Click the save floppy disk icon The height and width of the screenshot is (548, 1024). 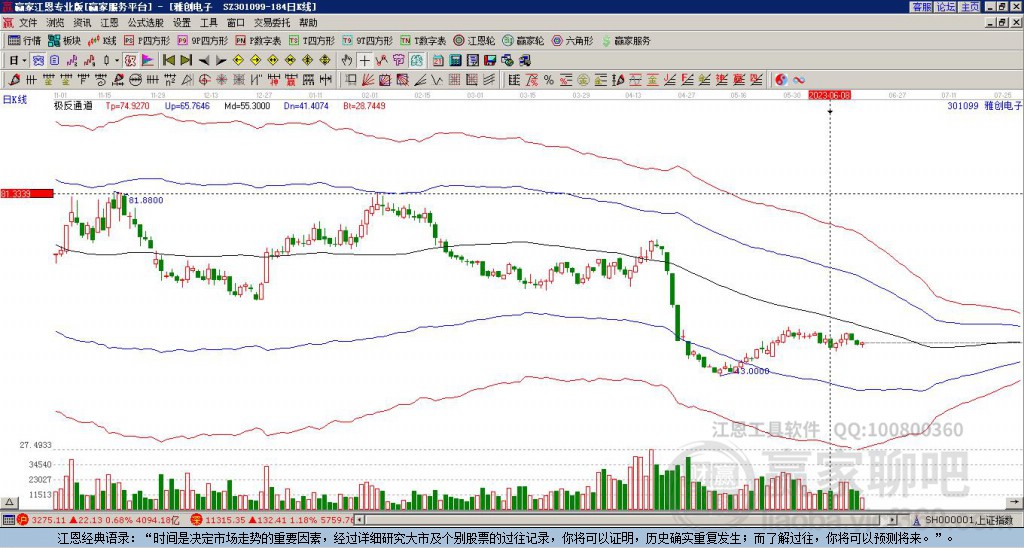[490, 61]
